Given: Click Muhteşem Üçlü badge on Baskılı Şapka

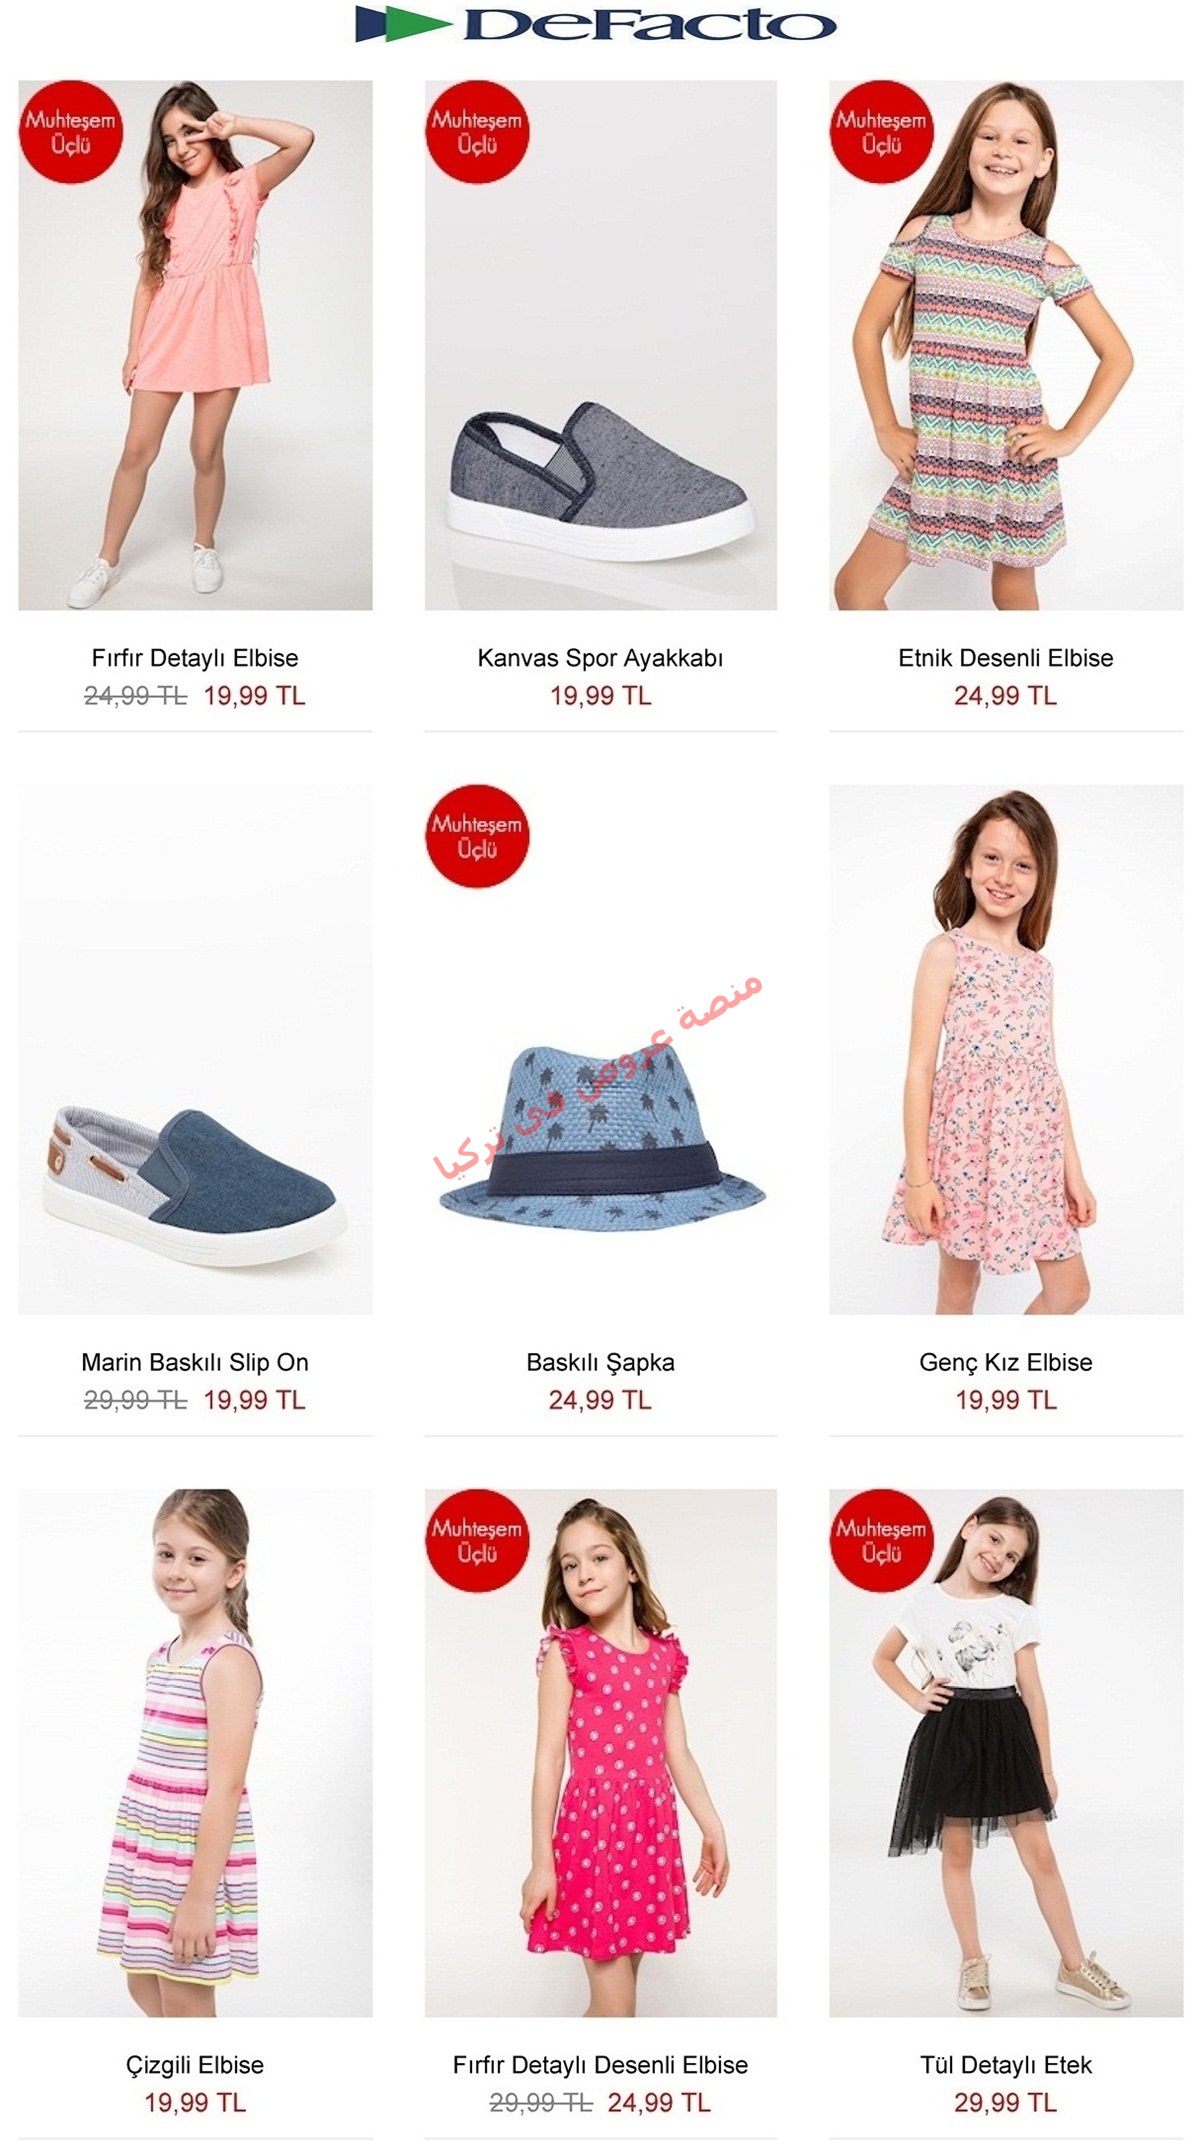Looking at the screenshot, I should (x=477, y=836).
